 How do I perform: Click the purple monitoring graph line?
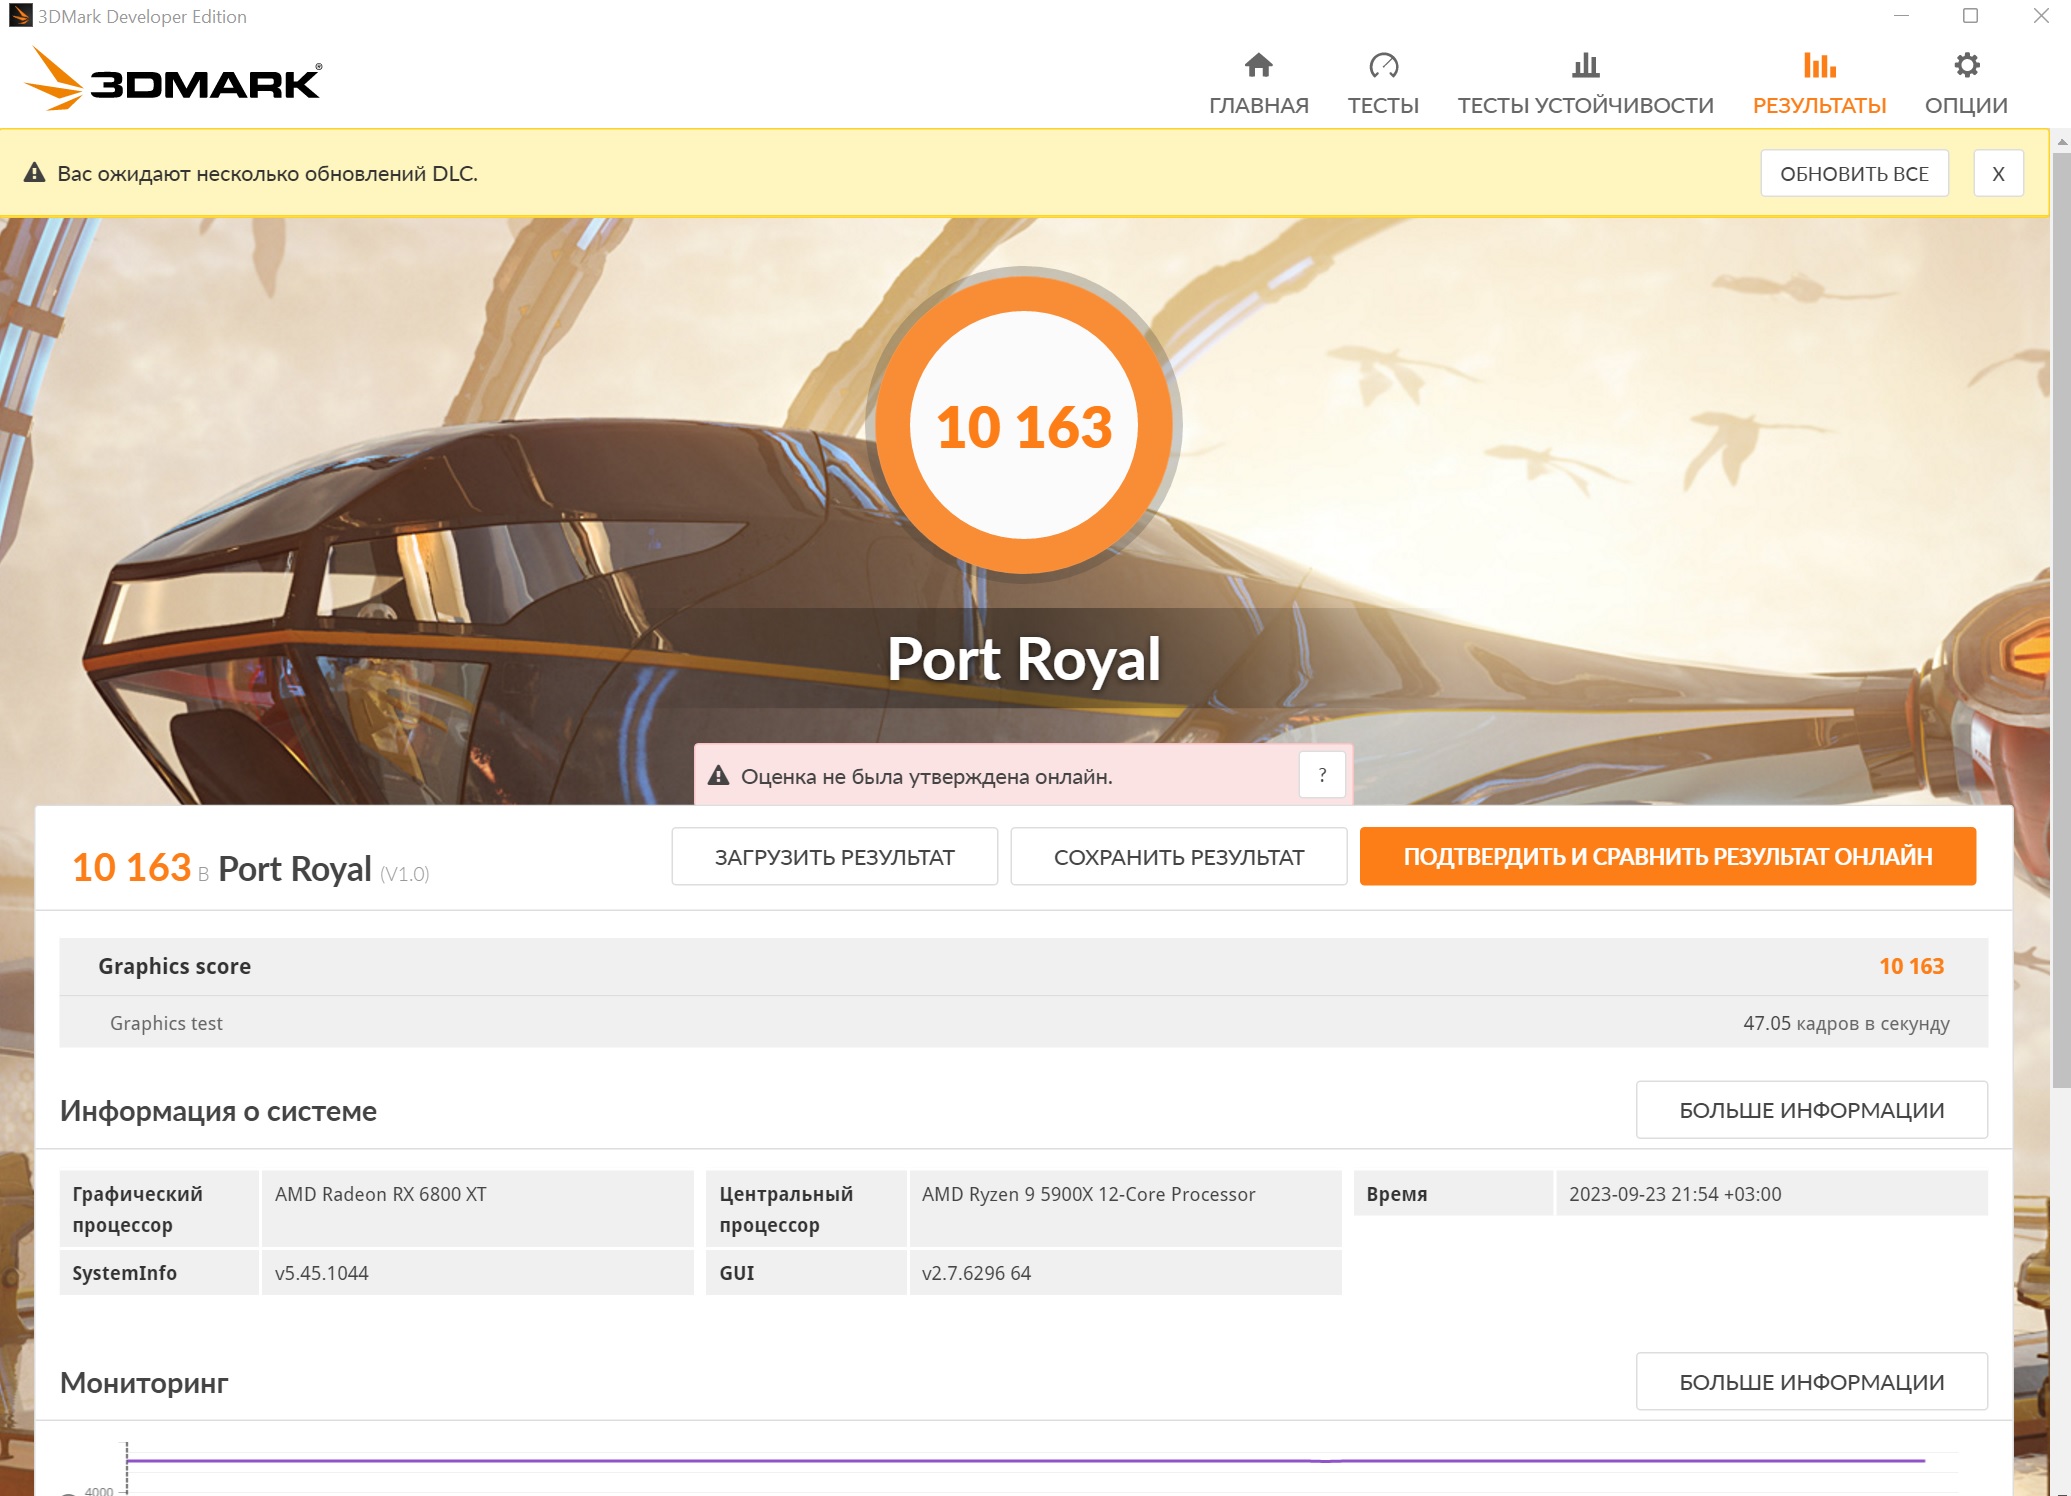pyautogui.click(x=1000, y=1461)
